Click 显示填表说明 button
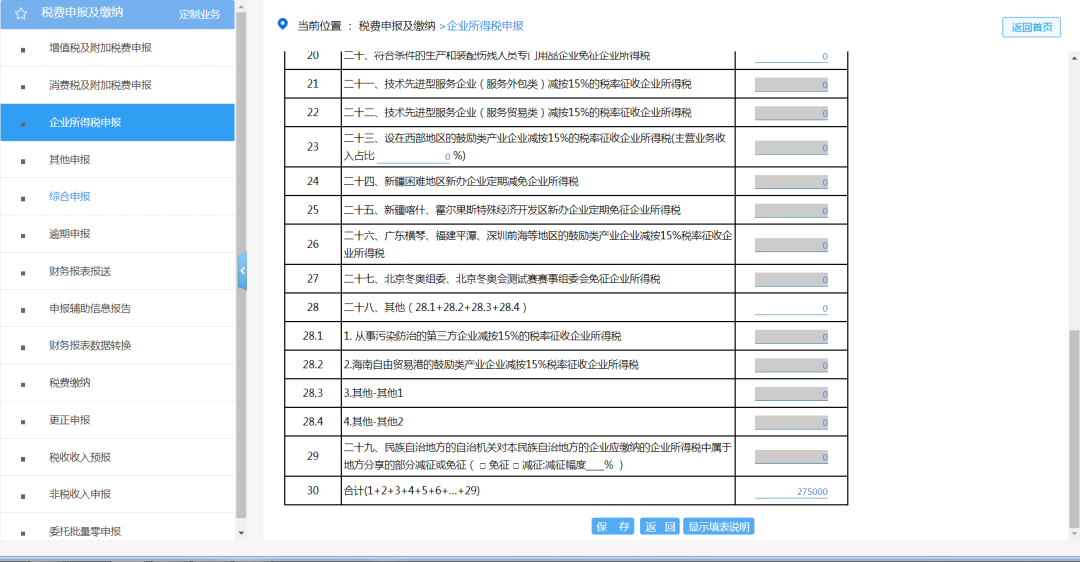Screen dimensions: 1080x562 pyautogui.click(x=718, y=526)
